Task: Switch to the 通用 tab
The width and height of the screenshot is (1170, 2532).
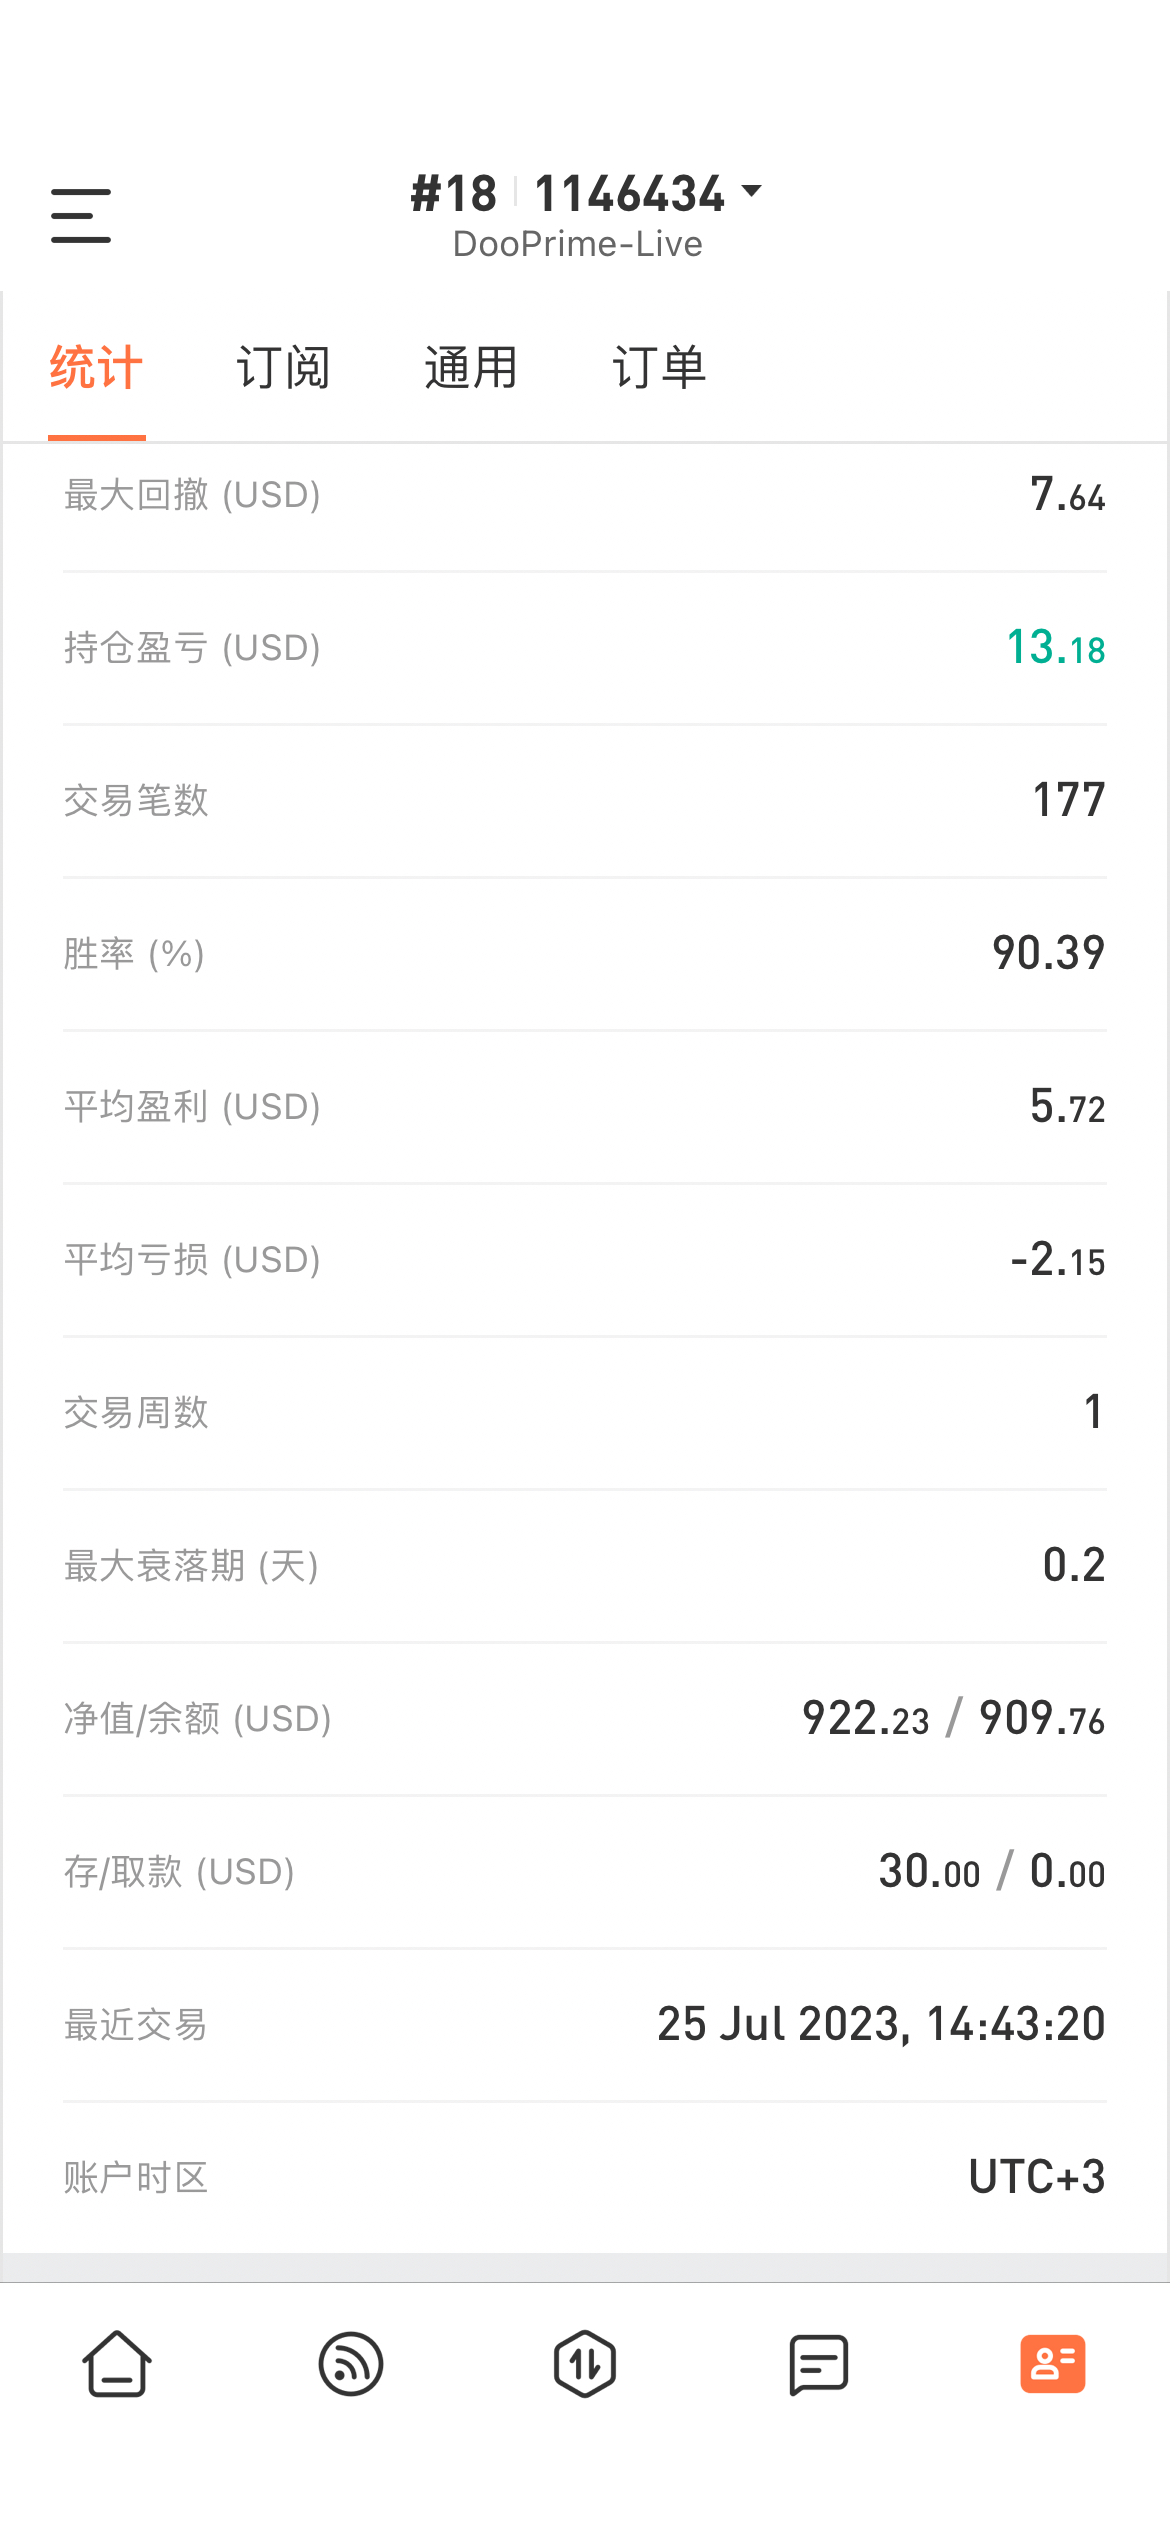Action: click(x=471, y=368)
